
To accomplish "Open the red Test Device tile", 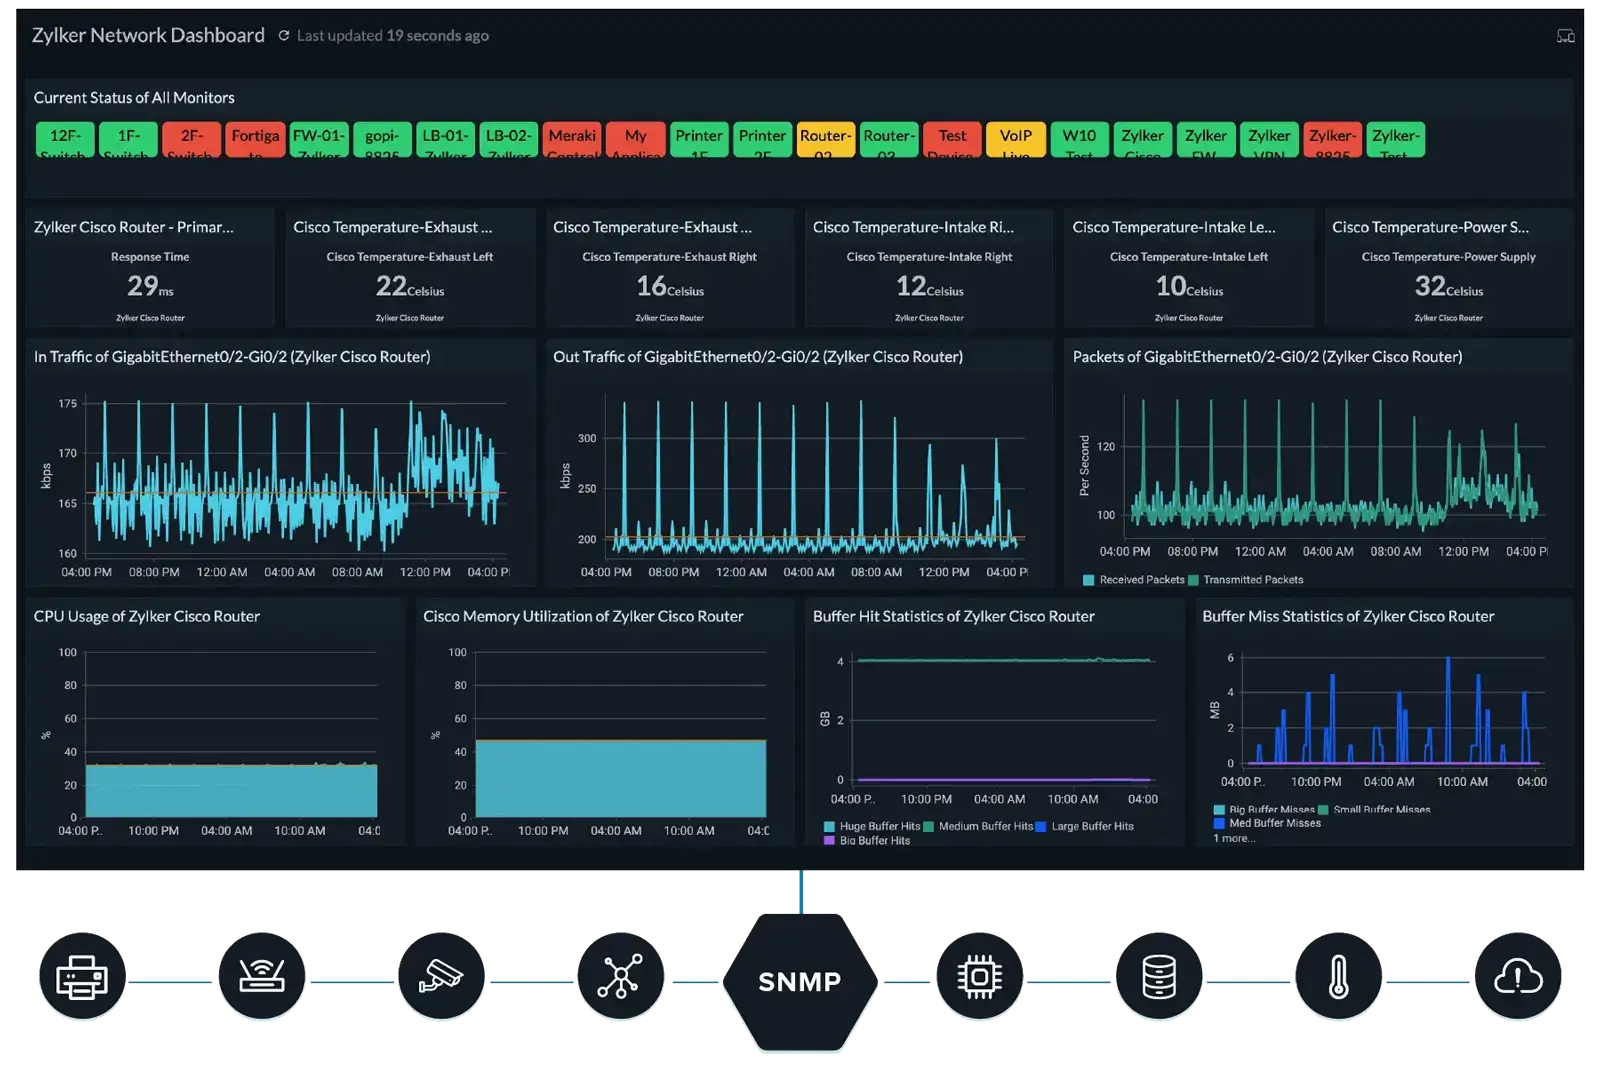I will tap(953, 140).
